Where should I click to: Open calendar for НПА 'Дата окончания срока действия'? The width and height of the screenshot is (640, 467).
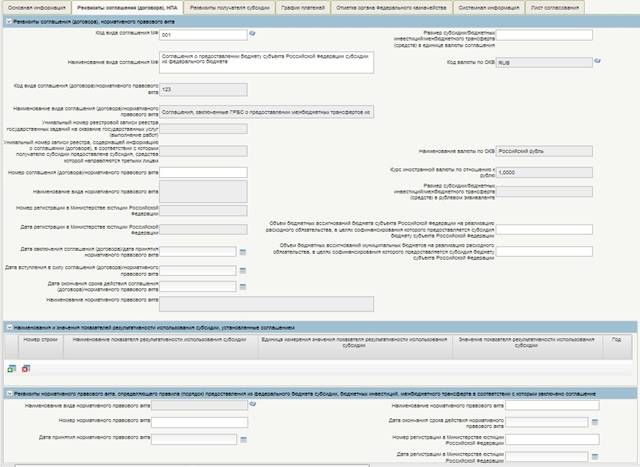click(x=594, y=422)
